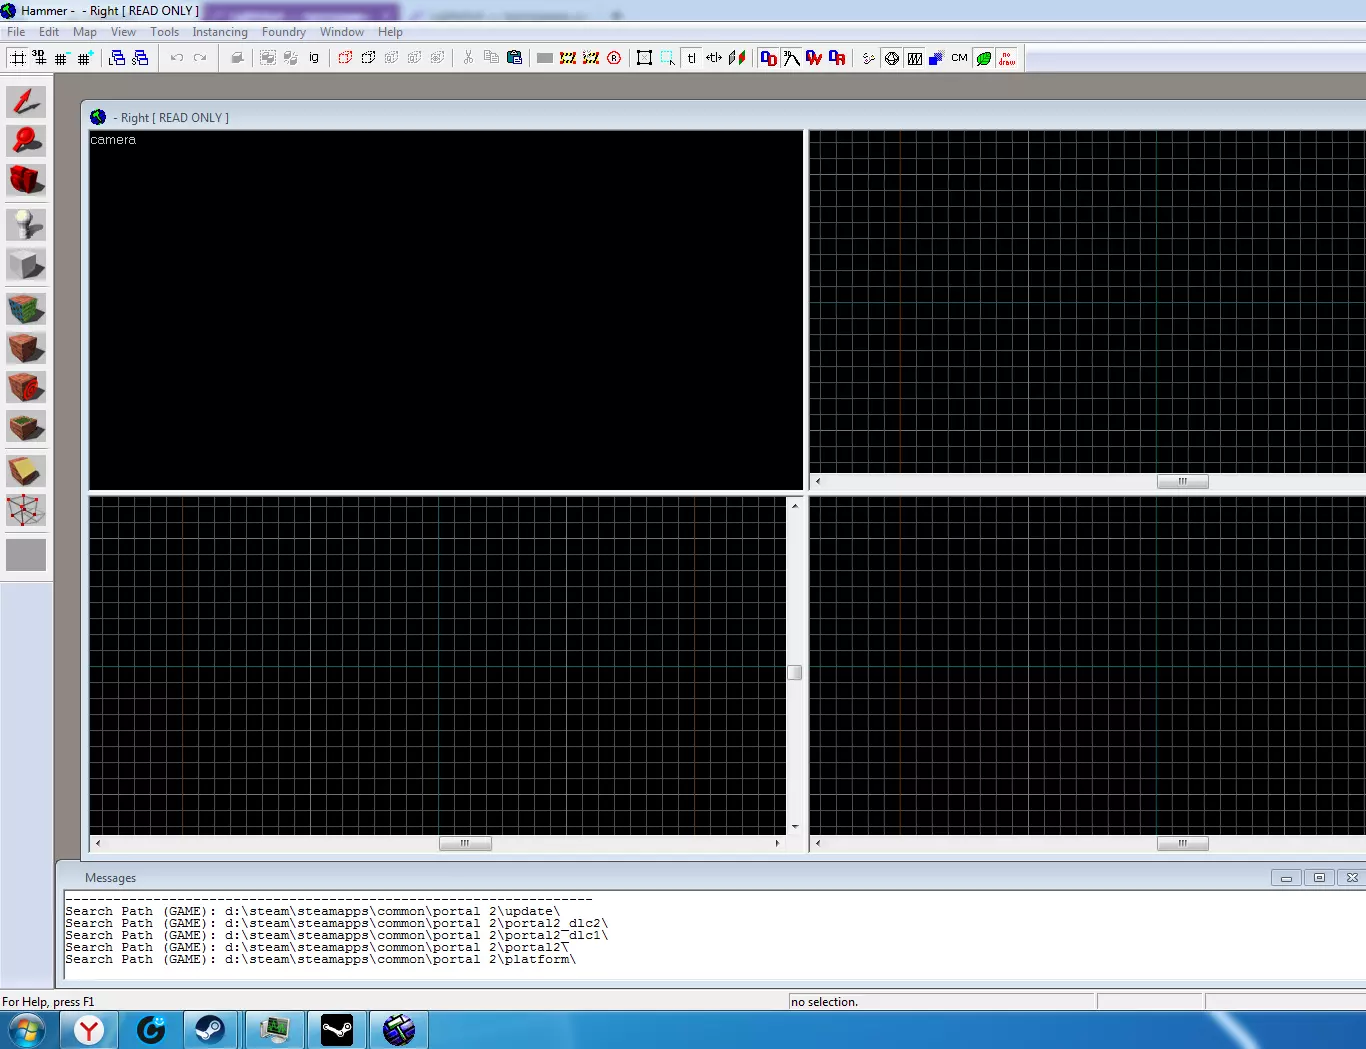The image size is (1366, 1049).
Task: Click the Paste toolbar button
Action: point(515,58)
